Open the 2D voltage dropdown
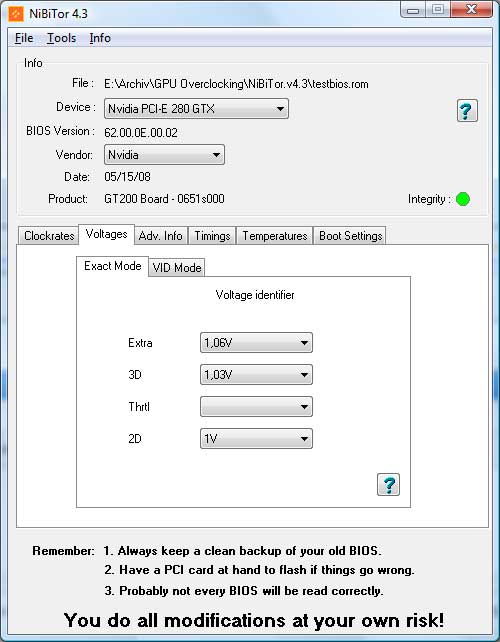This screenshot has width=500, height=642. pyautogui.click(x=256, y=439)
